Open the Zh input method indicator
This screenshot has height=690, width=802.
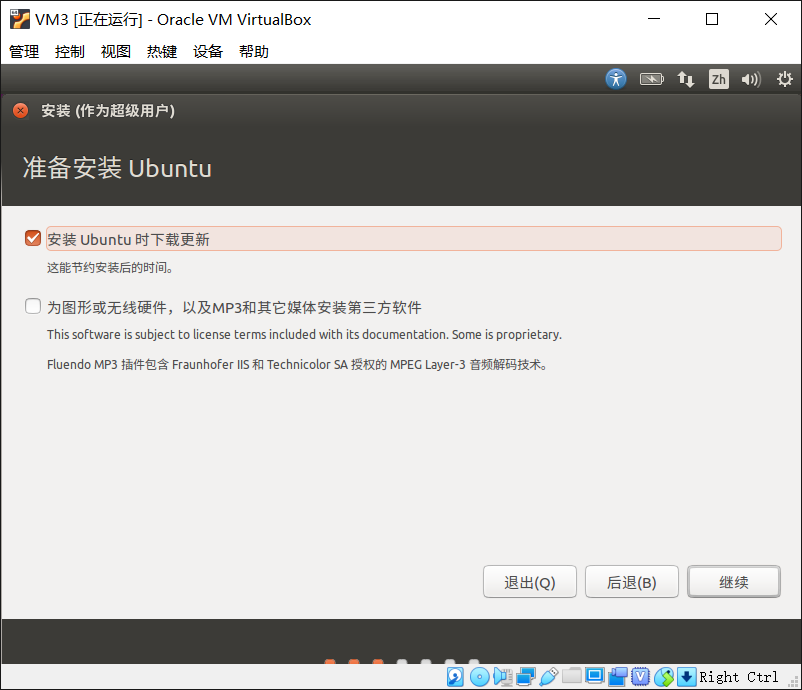point(719,79)
